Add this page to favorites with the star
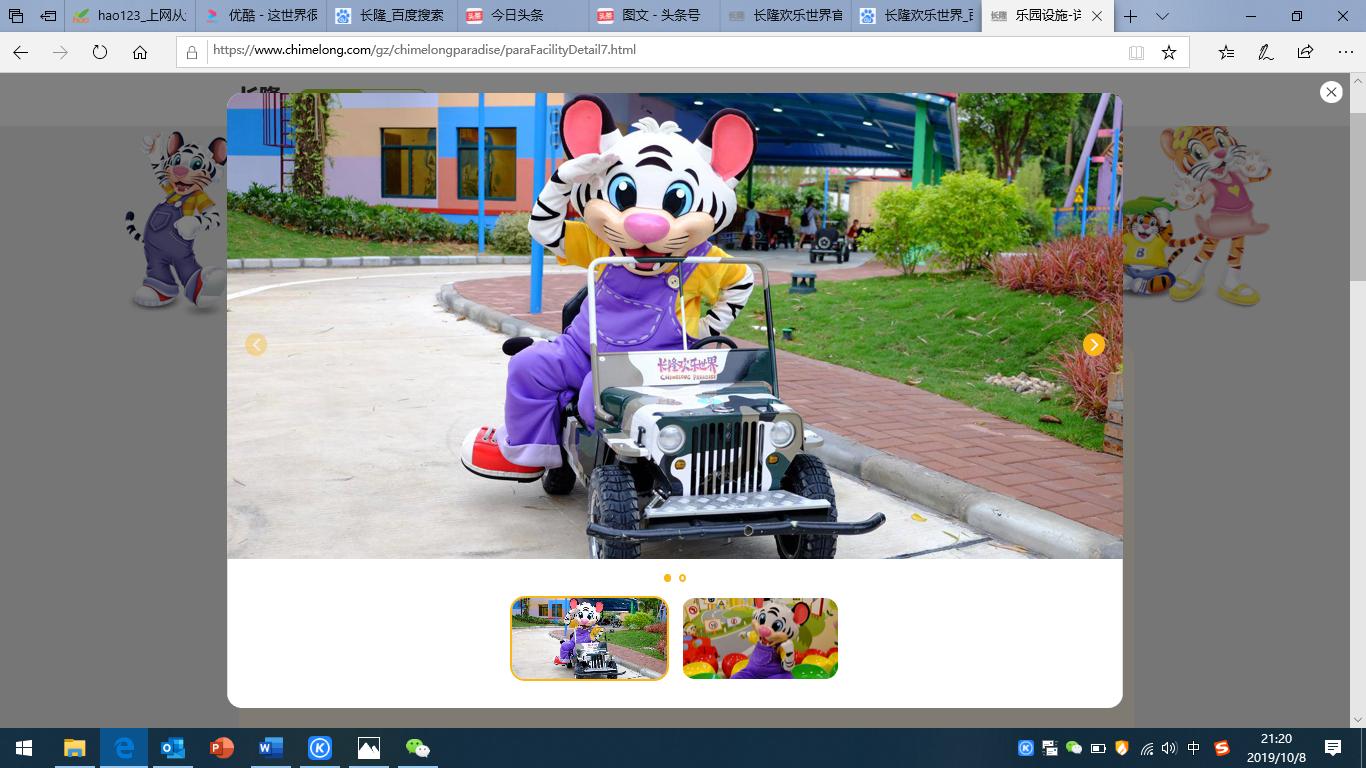 pos(1169,52)
